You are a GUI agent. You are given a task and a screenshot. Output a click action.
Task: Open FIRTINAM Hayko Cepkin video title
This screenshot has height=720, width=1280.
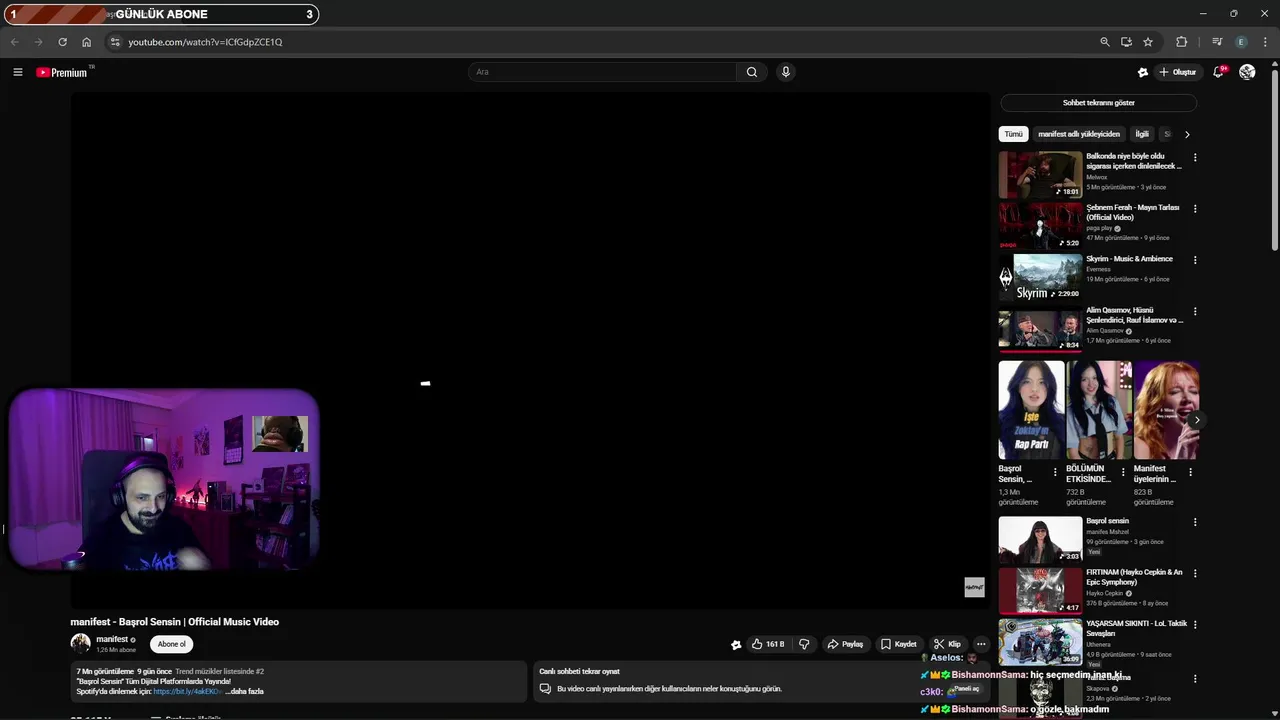pos(1134,577)
